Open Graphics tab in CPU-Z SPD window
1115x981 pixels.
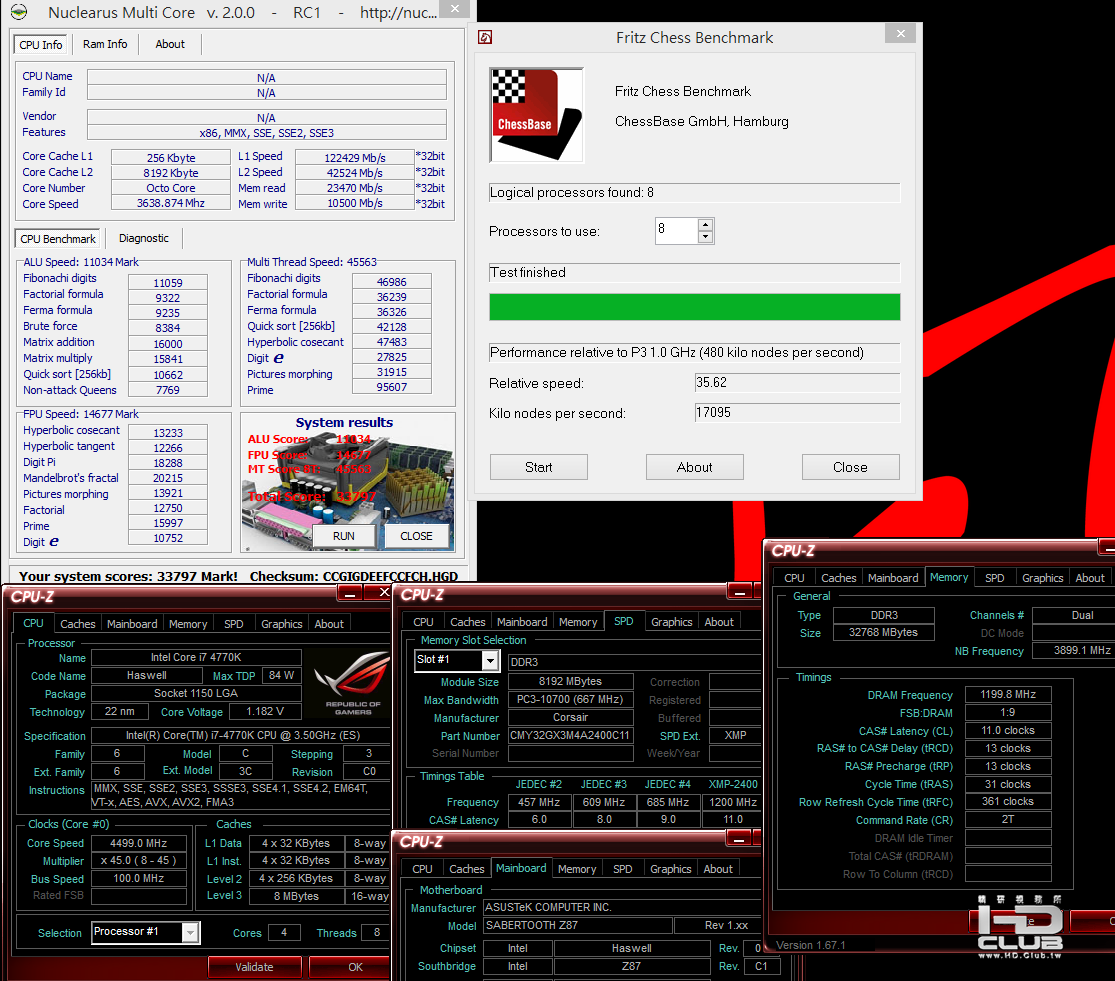pos(671,622)
